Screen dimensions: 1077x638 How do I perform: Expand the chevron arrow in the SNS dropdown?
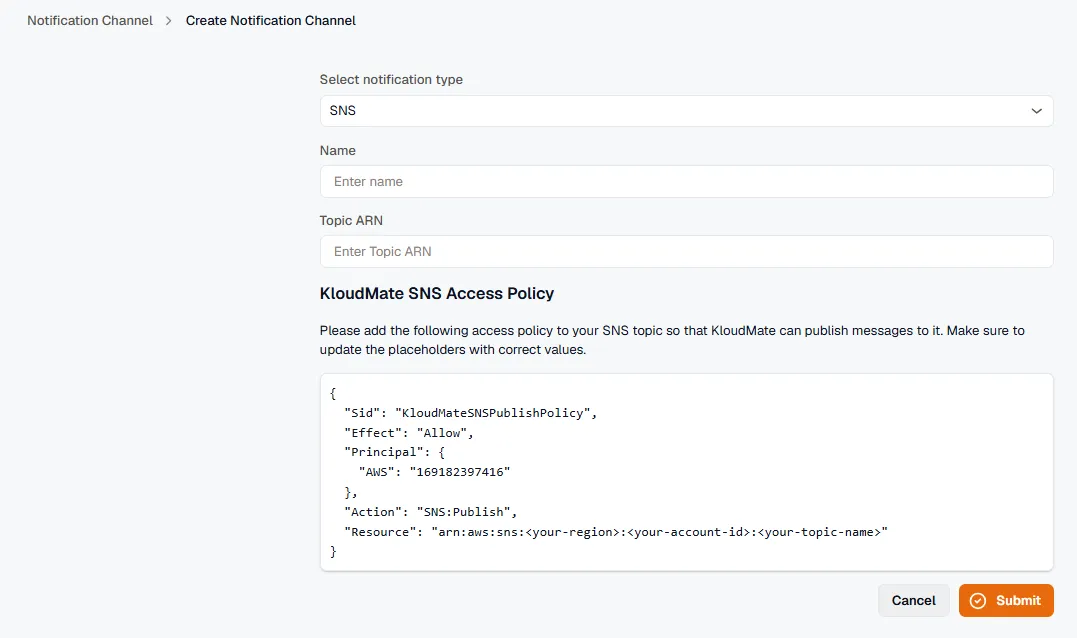point(1036,111)
